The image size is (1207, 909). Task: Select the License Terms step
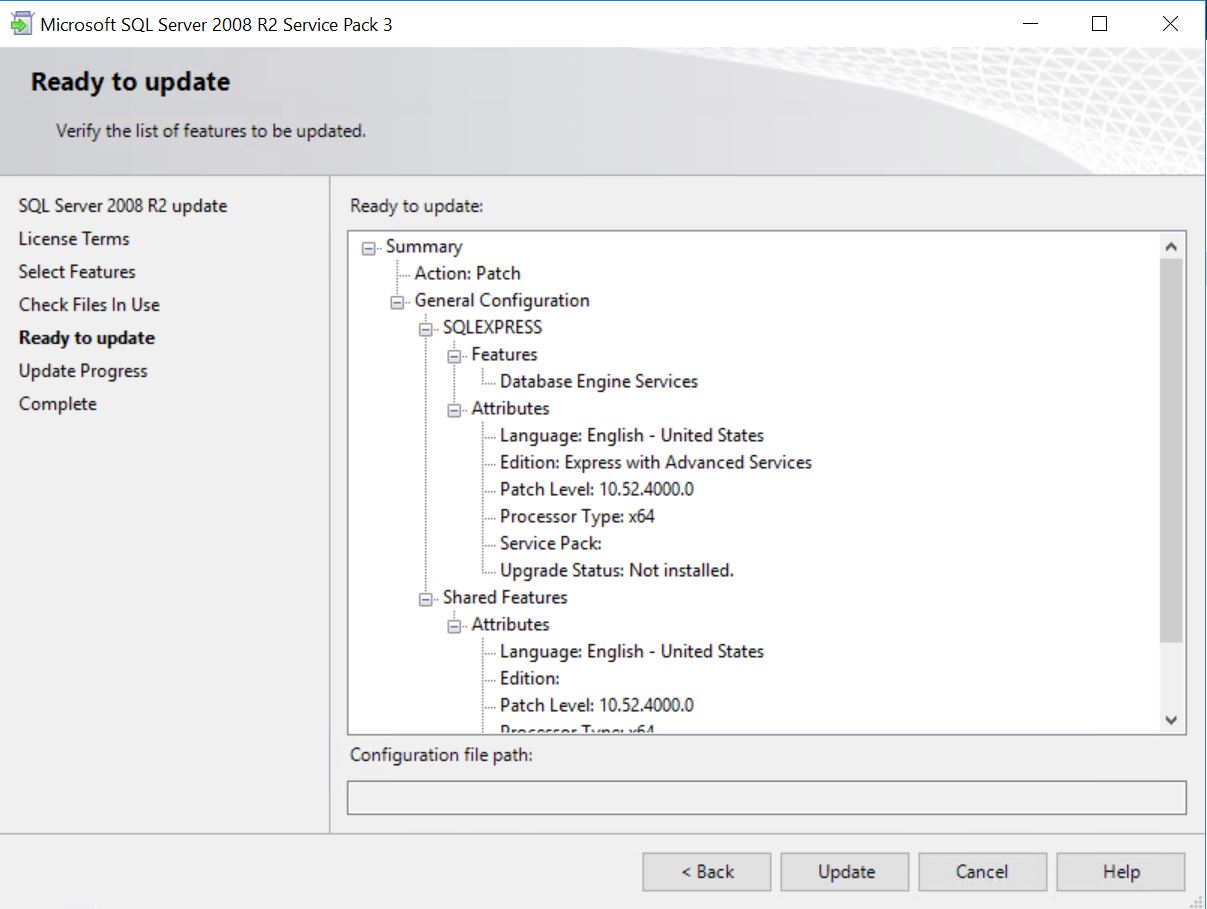pos(74,239)
